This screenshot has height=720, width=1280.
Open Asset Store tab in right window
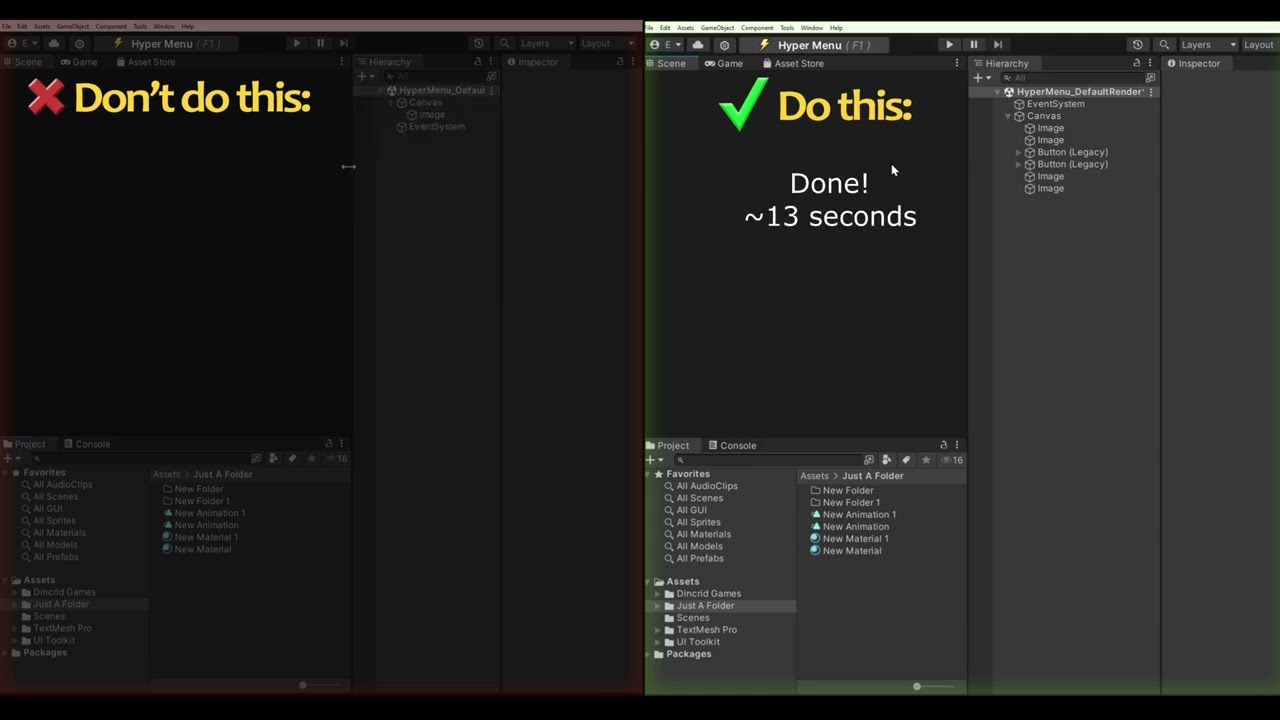(x=793, y=63)
